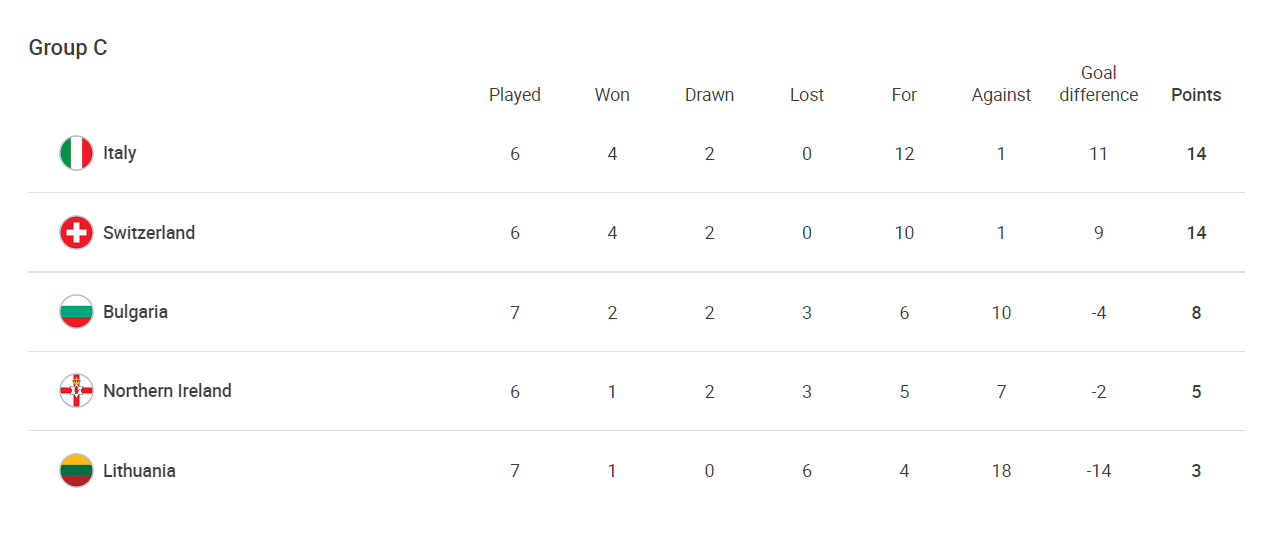1269x535 pixels.
Task: Click the Lithuania flag icon
Action: click(76, 471)
